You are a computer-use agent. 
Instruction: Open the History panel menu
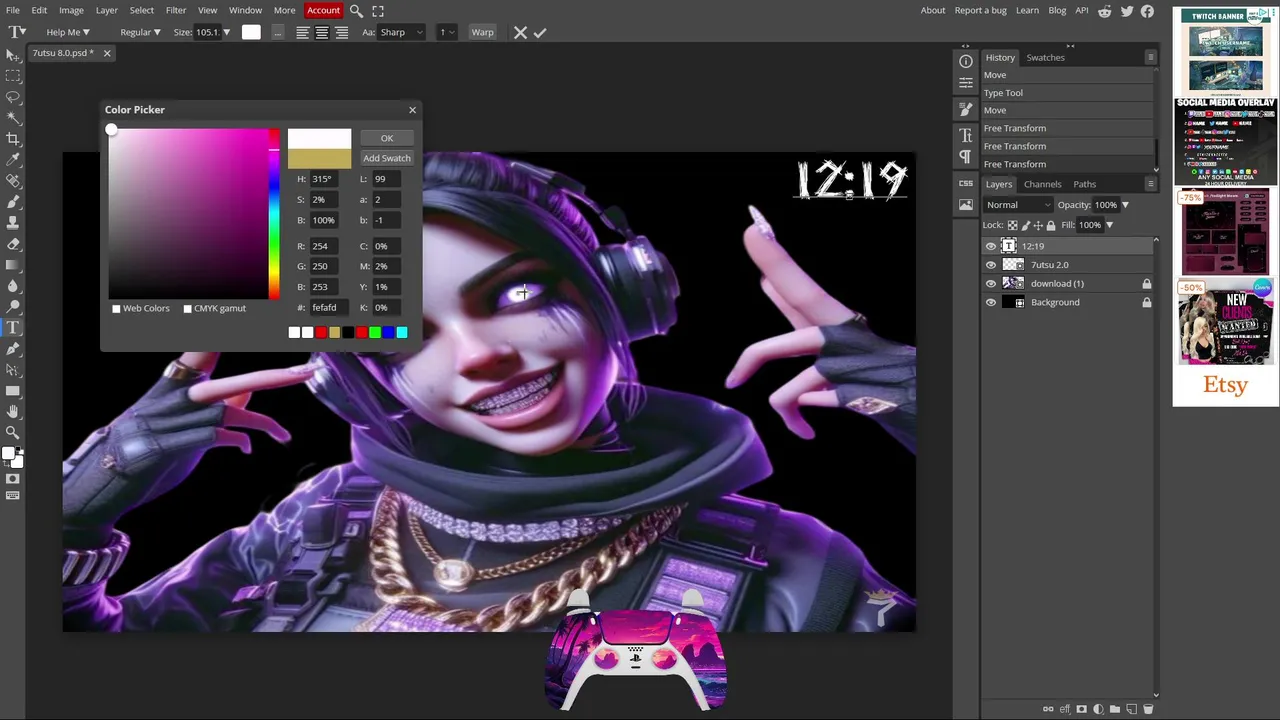(x=1151, y=57)
